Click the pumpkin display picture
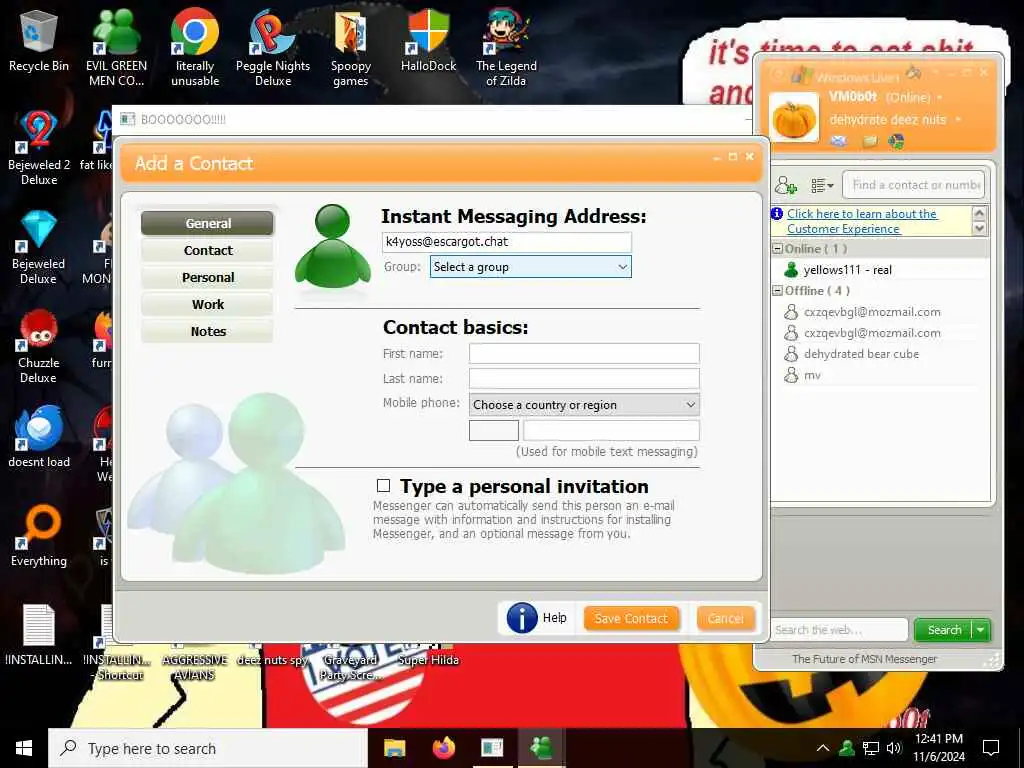 pos(793,118)
